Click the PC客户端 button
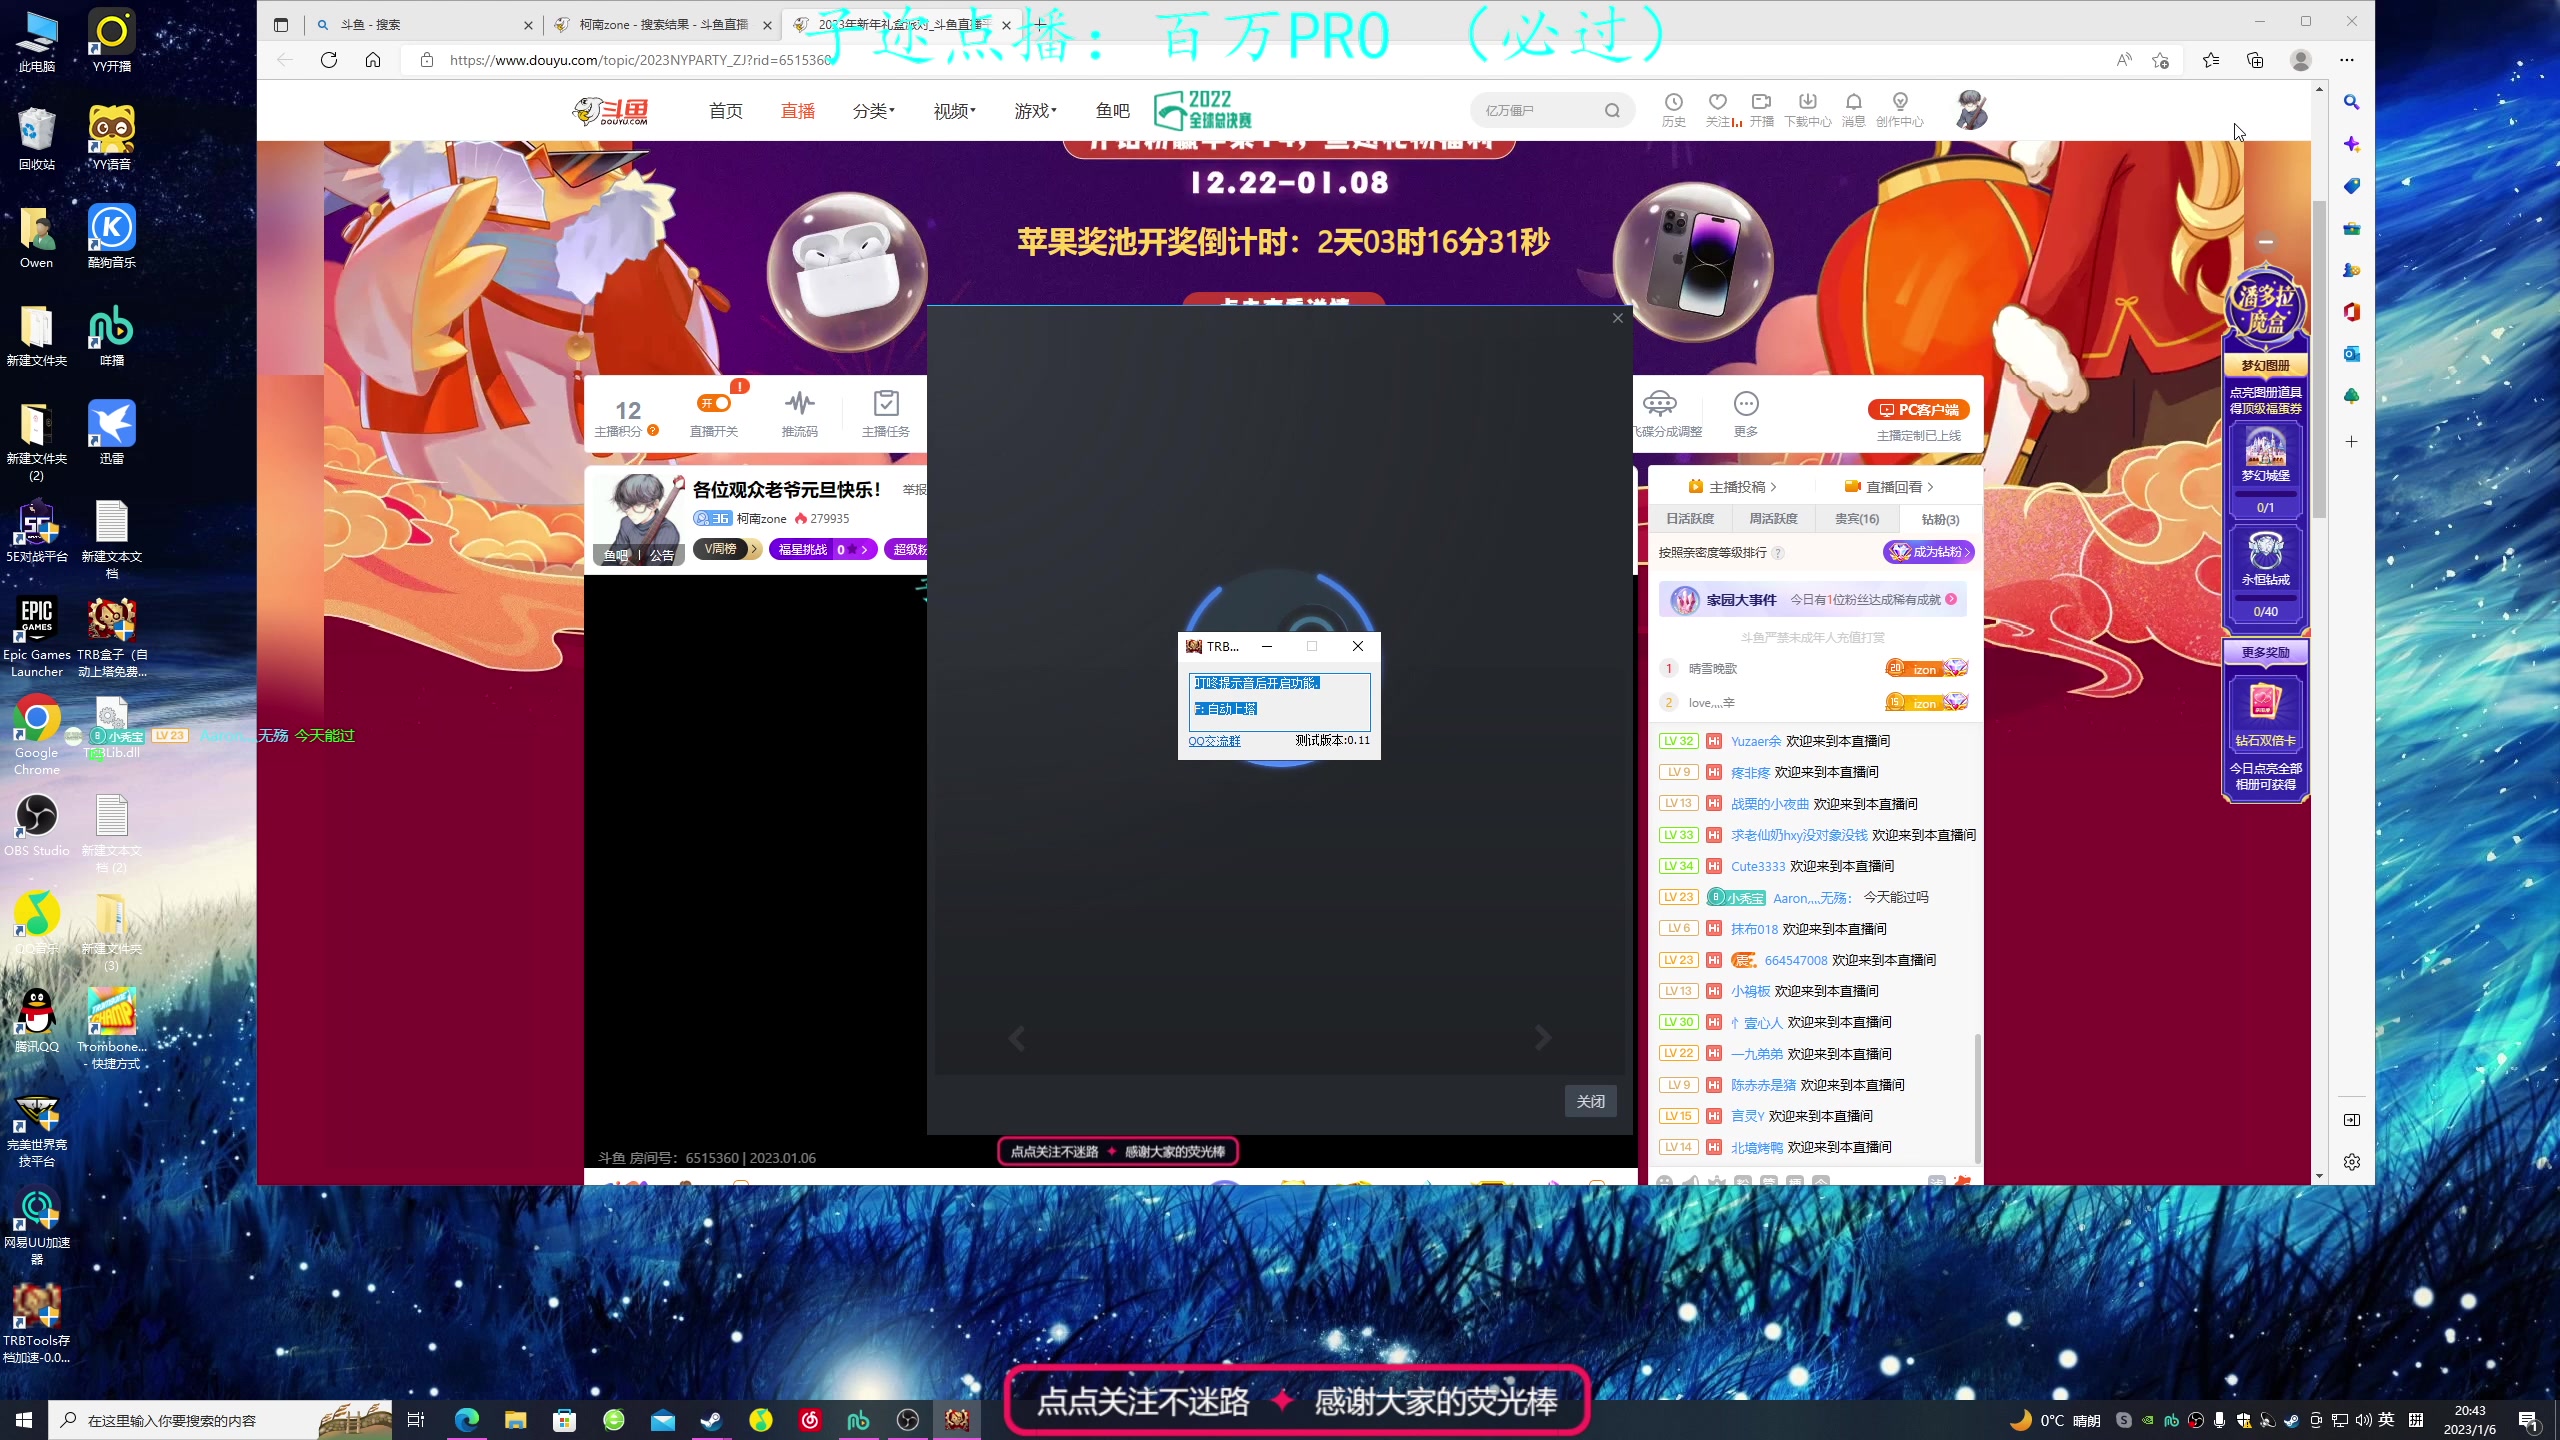Viewport: 2560px width, 1440px height. coord(1918,410)
